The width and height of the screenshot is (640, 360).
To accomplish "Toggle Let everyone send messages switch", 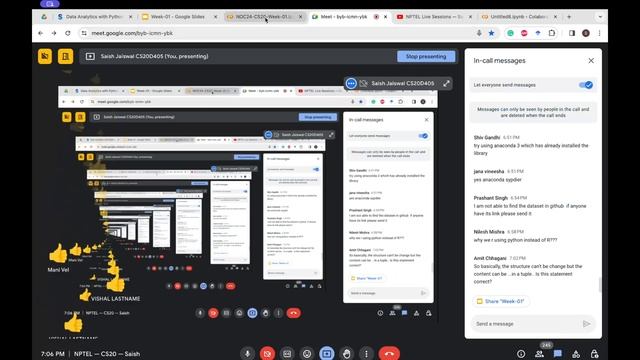I will (x=586, y=85).
